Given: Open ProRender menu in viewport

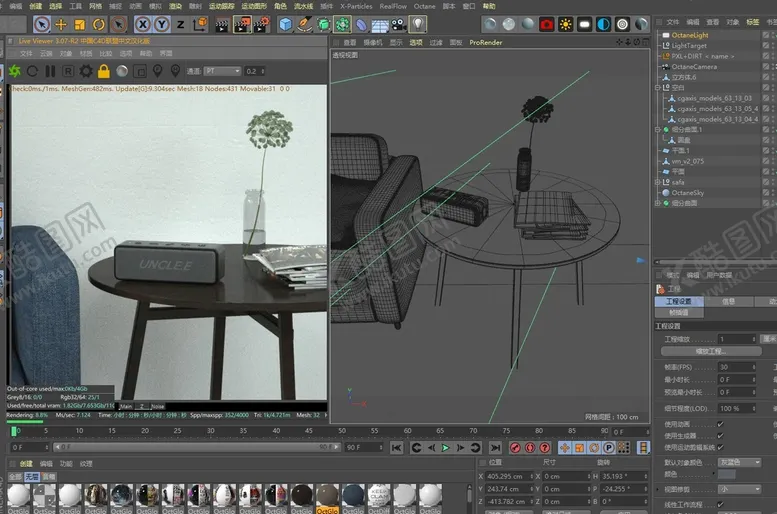Looking at the screenshot, I should click(486, 43).
